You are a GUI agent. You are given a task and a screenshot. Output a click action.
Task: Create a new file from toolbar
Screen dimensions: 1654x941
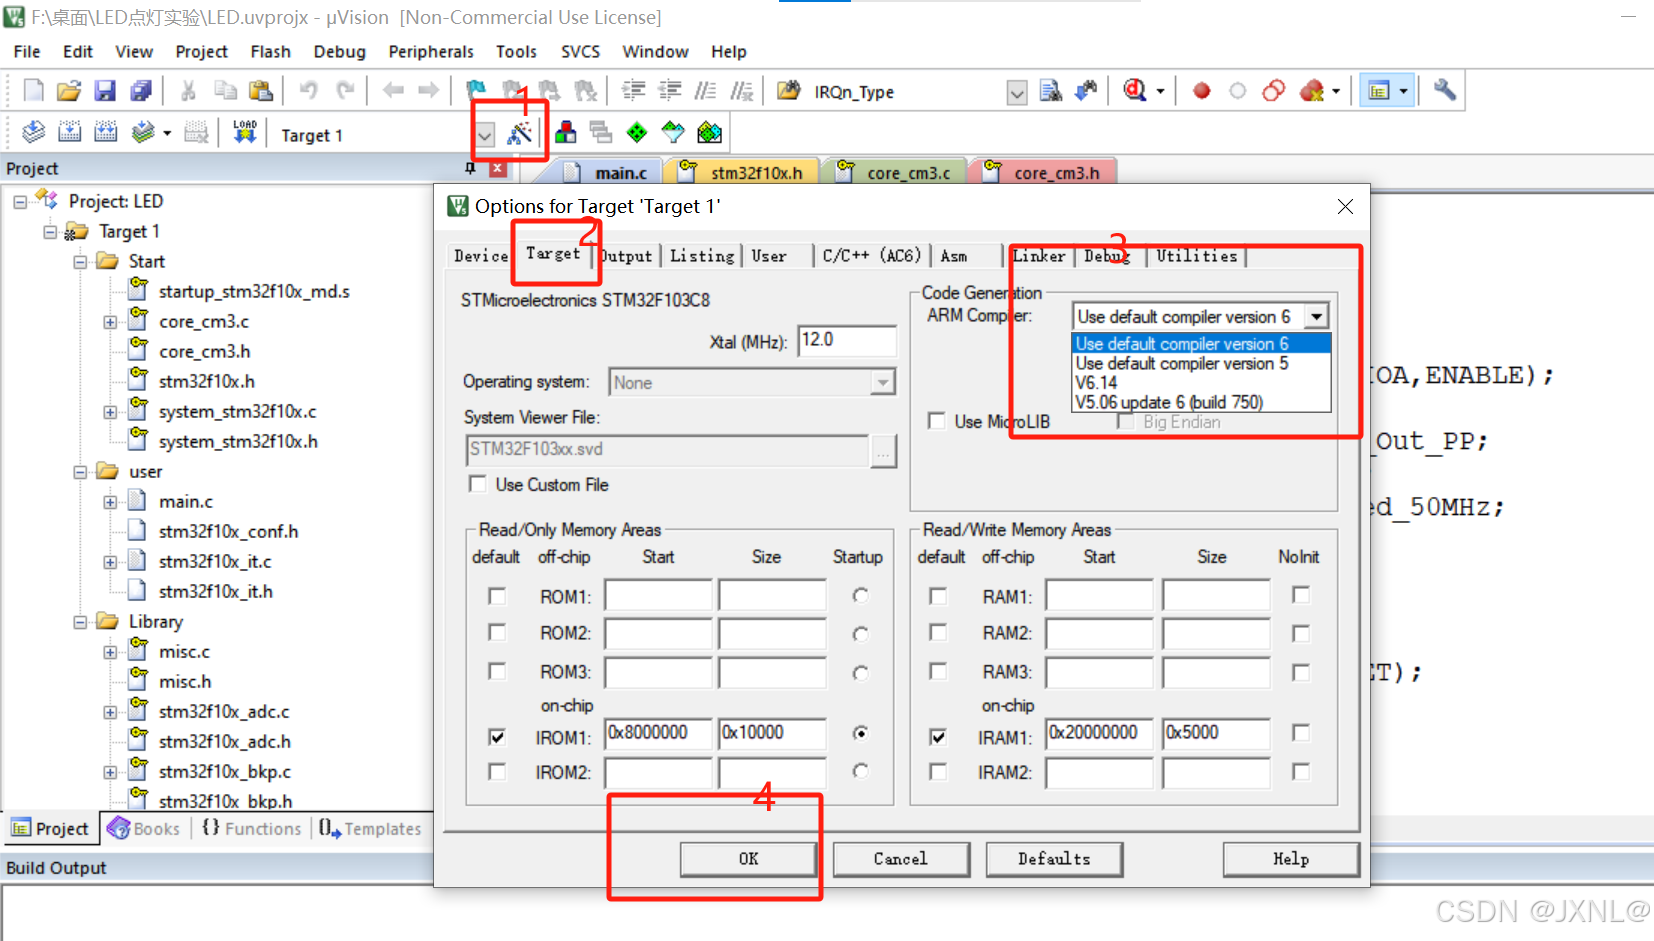(x=33, y=91)
